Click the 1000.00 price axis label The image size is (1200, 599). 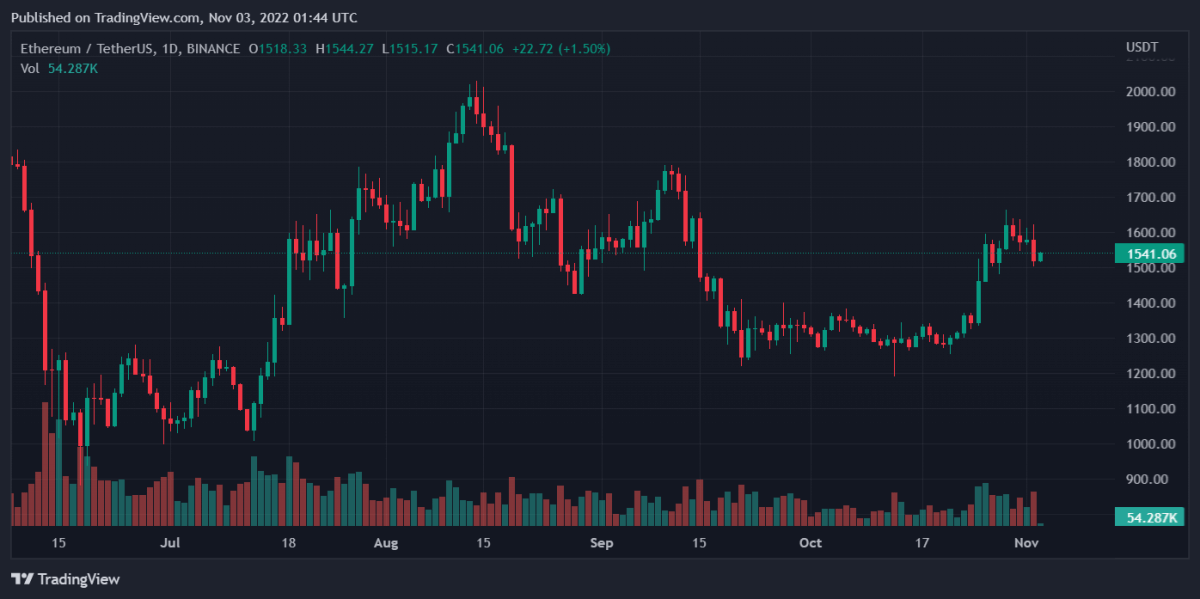(1150, 444)
